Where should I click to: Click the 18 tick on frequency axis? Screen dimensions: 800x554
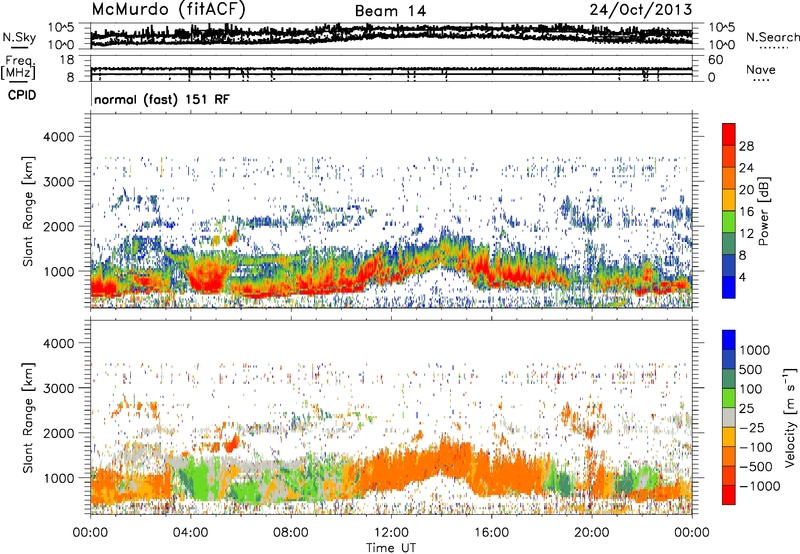click(67, 60)
